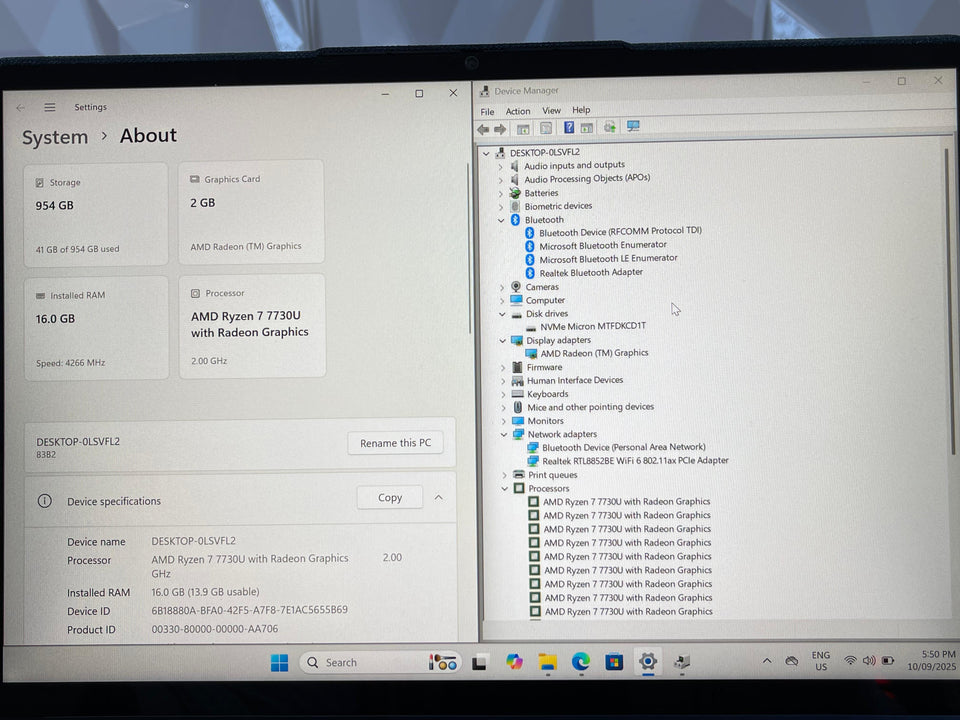Click the NVMe Micron disk drive icon
The height and width of the screenshot is (720, 960).
531,327
